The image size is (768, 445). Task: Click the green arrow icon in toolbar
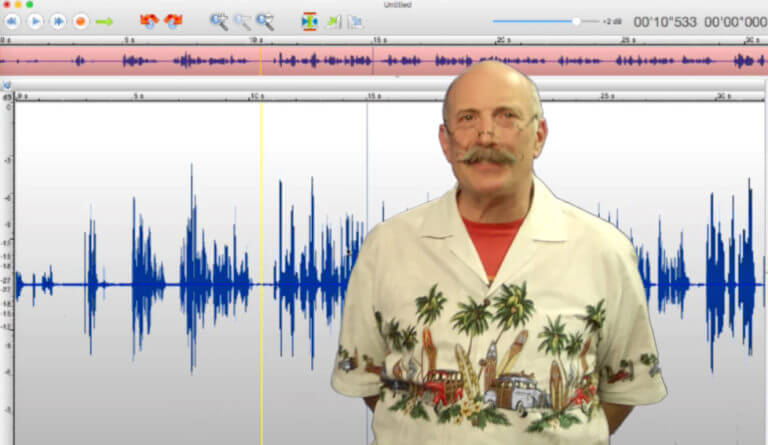104,22
